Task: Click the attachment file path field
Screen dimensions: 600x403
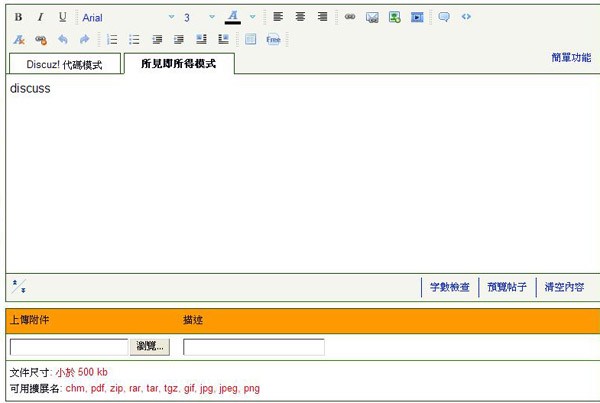Action: click(x=69, y=347)
